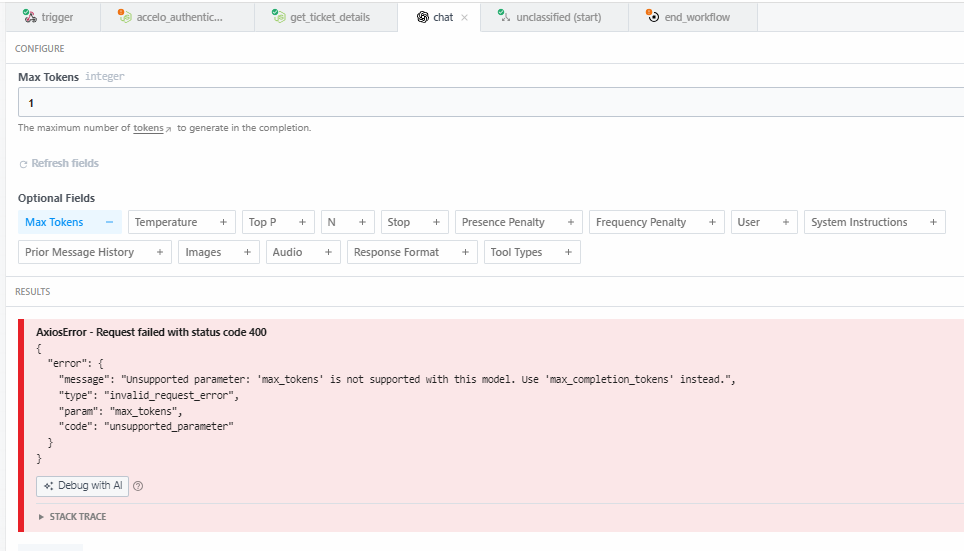This screenshot has height=551, width=964.
Task: Click plus icon on System Instructions chip
Action: [933, 222]
